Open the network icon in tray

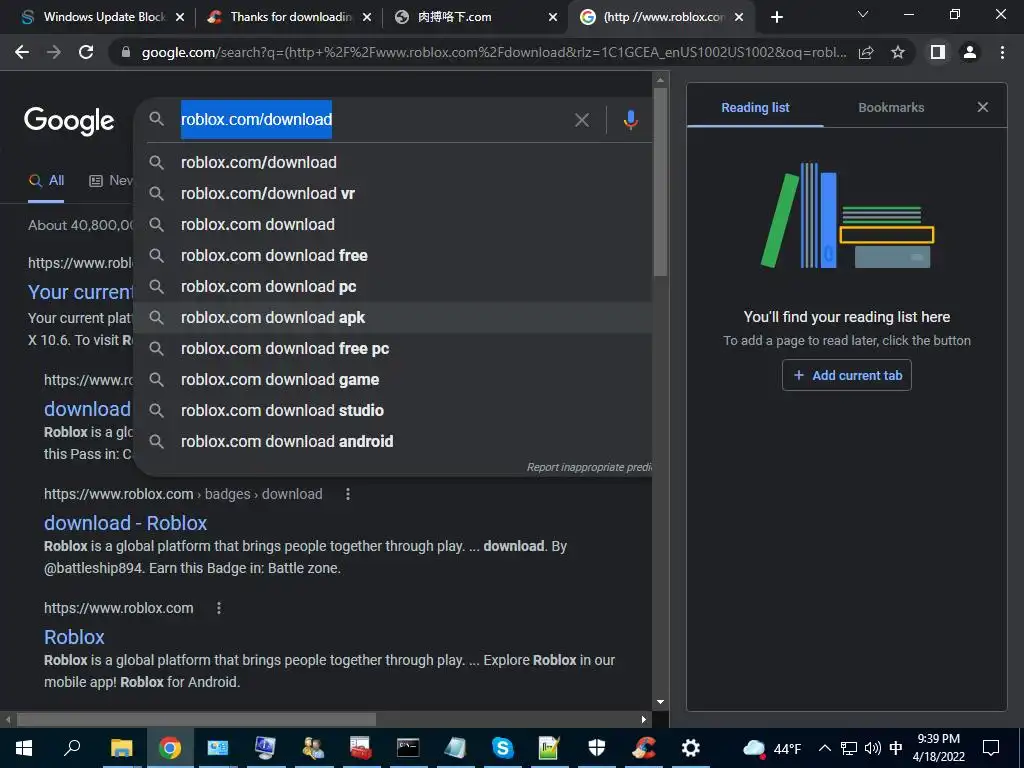(x=848, y=749)
